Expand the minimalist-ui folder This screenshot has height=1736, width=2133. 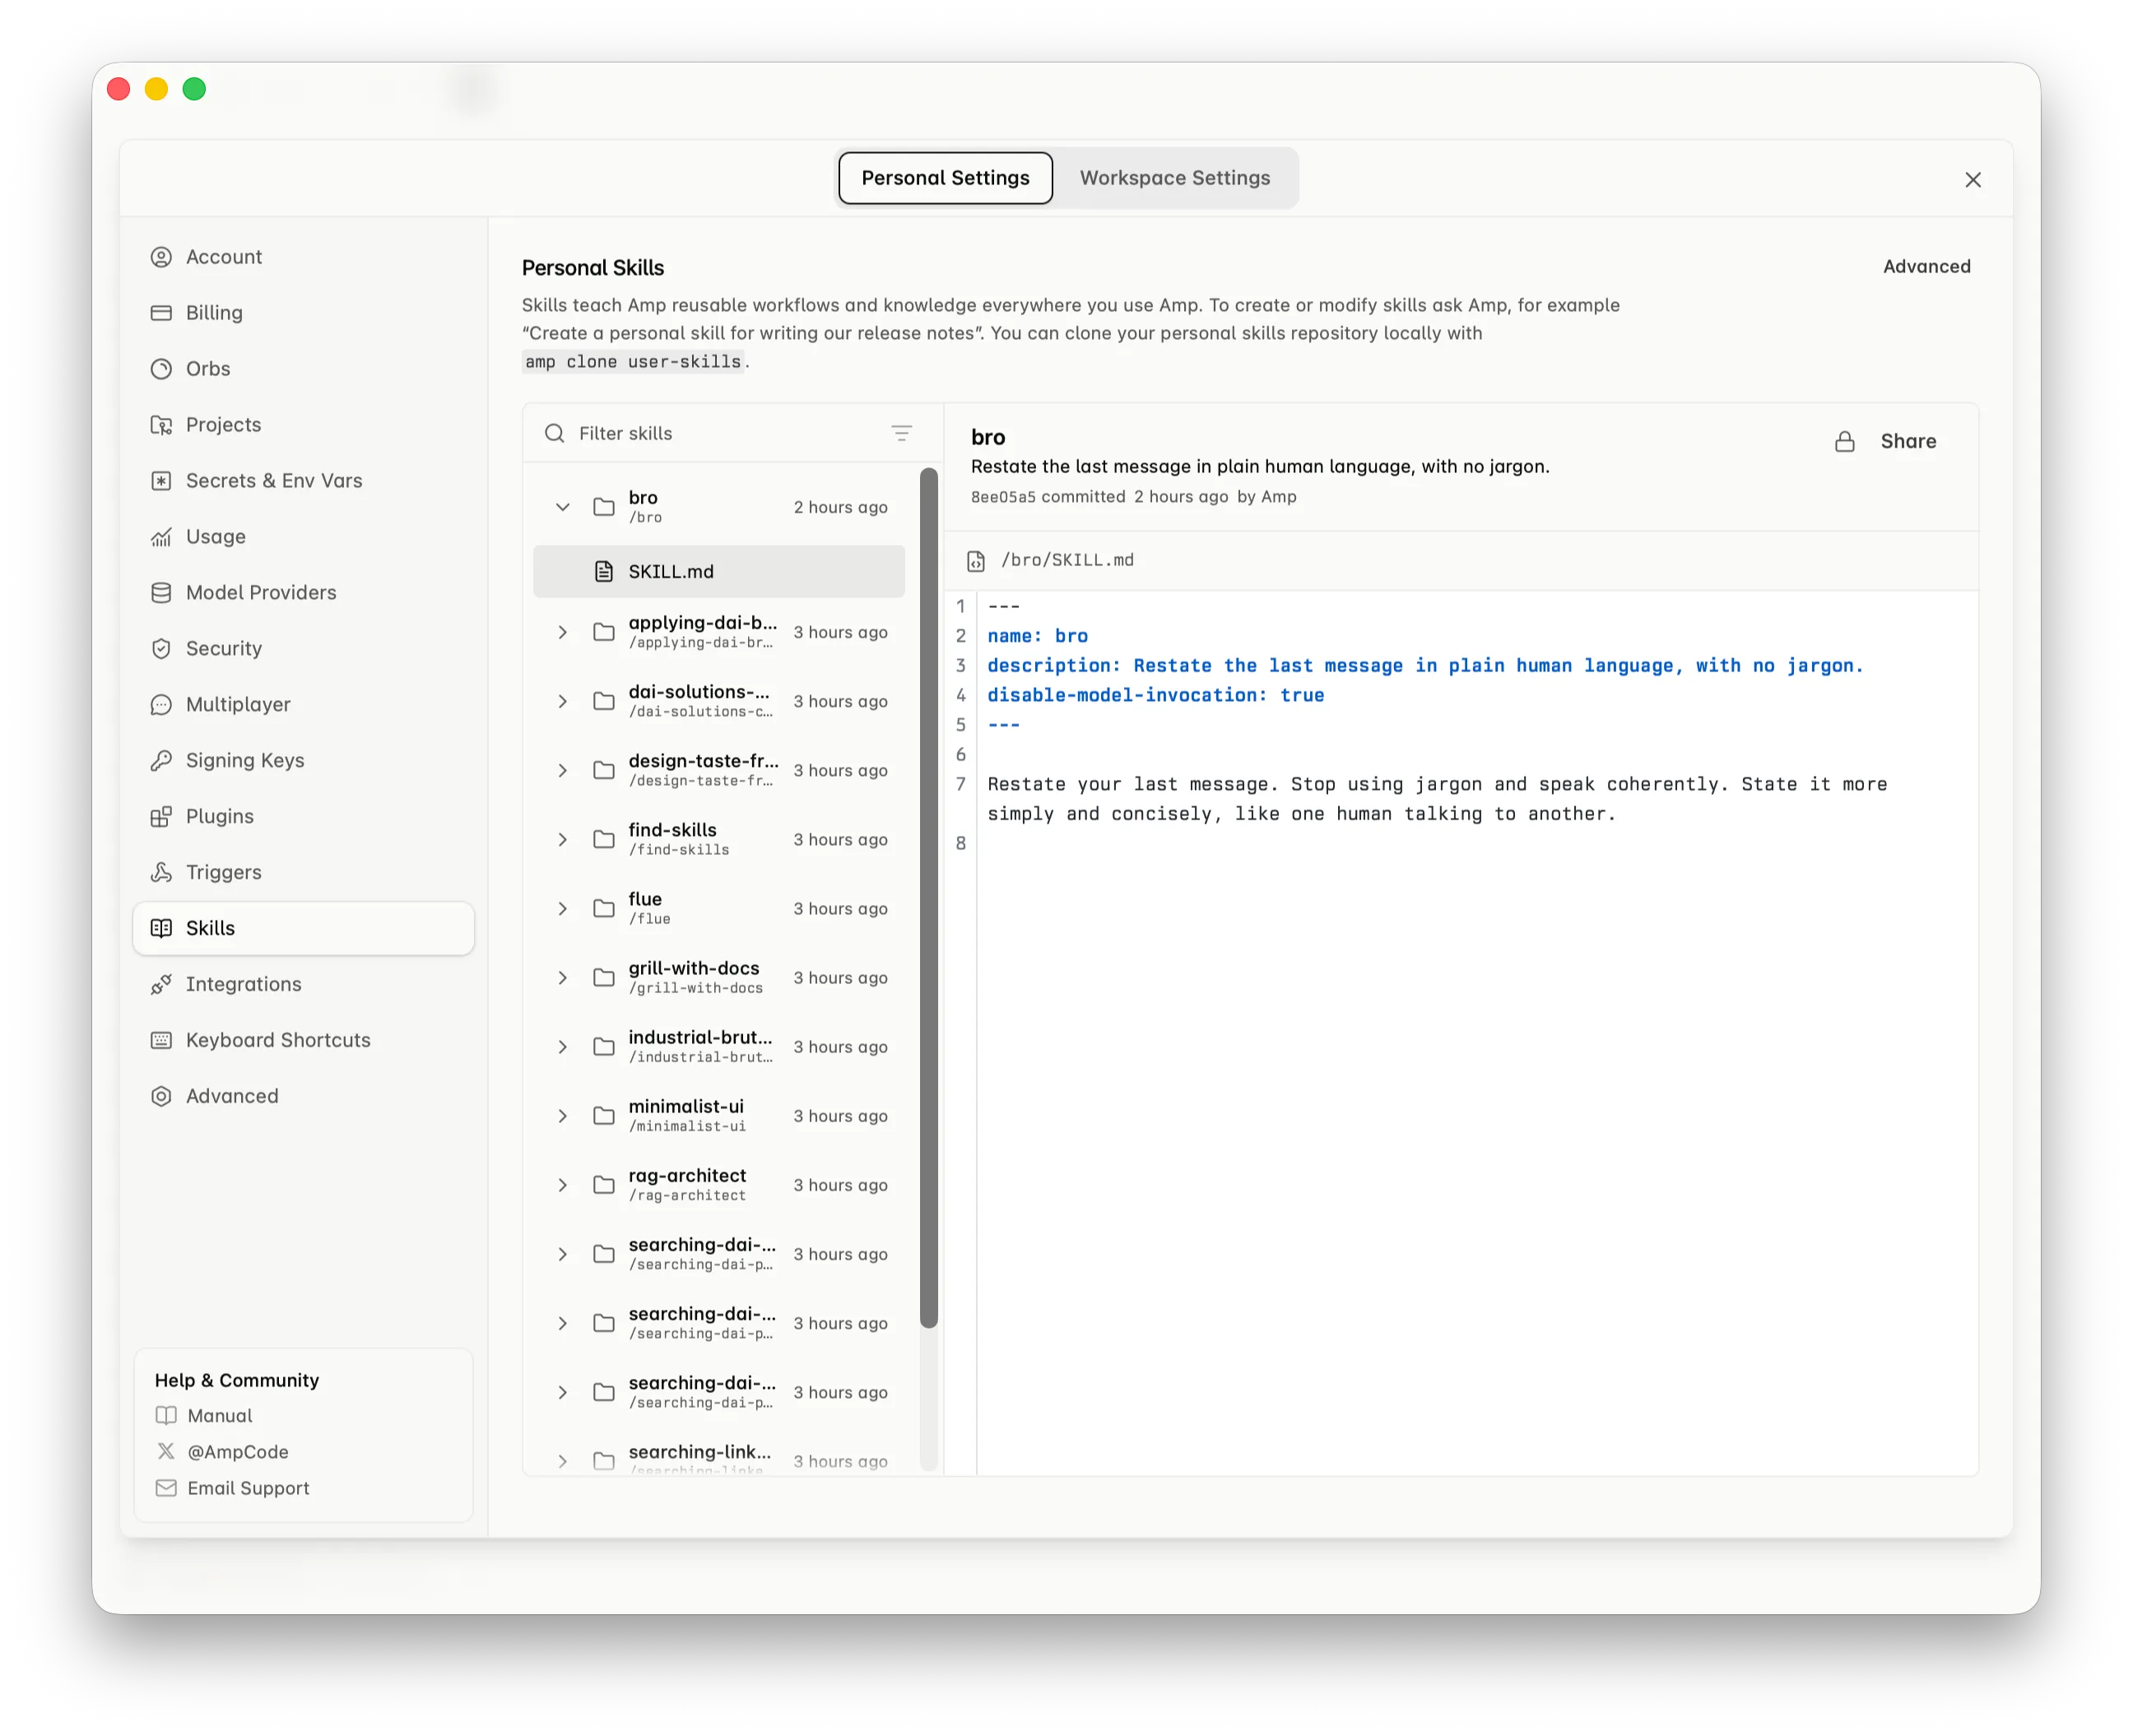click(x=563, y=1116)
